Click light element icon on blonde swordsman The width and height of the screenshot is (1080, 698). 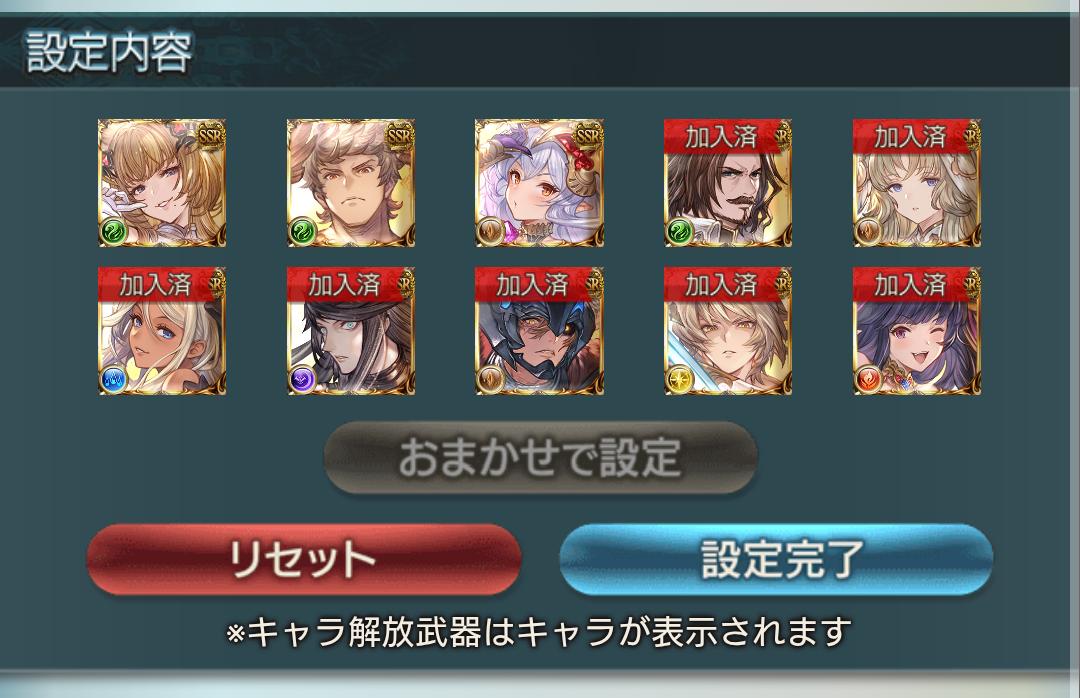[x=679, y=380]
